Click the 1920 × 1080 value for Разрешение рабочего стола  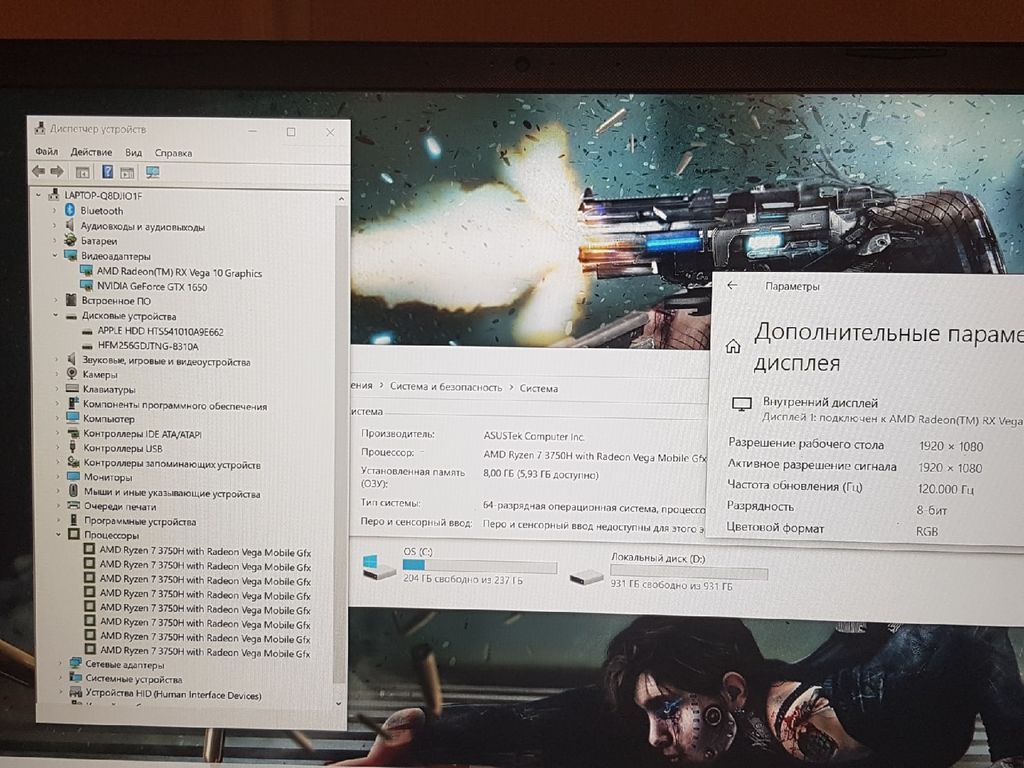coord(951,447)
